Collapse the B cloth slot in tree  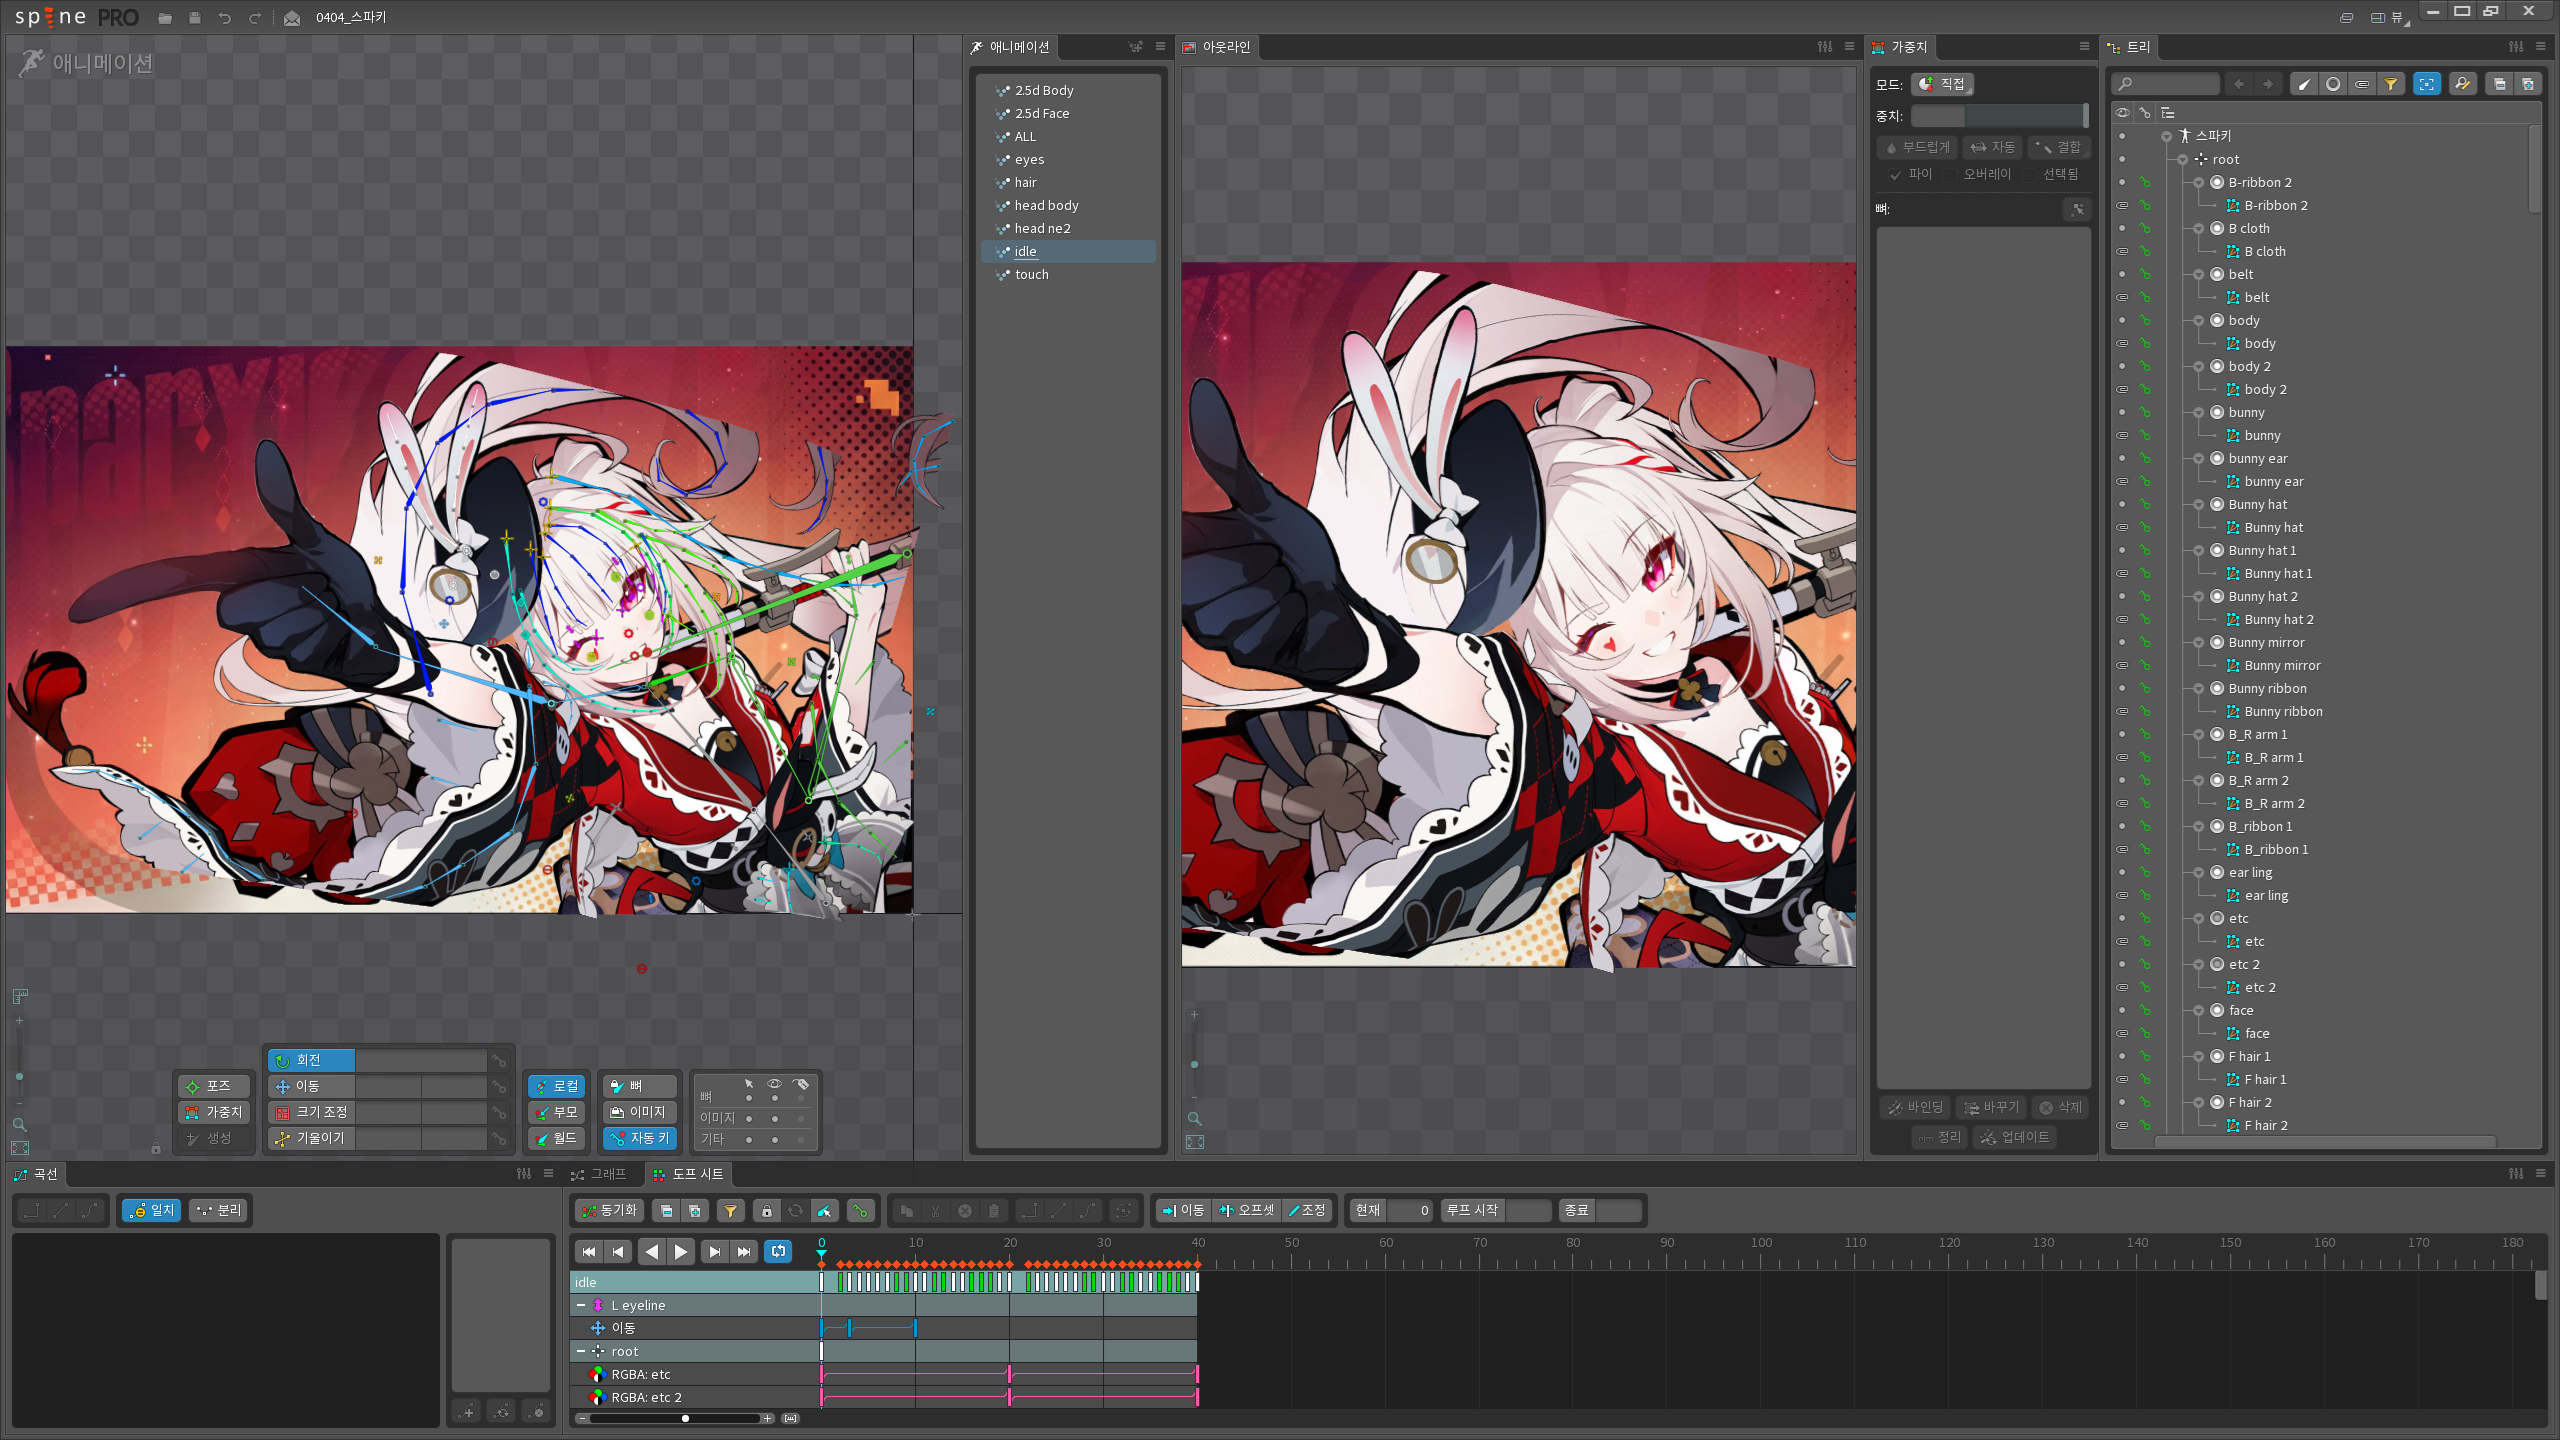click(2199, 229)
